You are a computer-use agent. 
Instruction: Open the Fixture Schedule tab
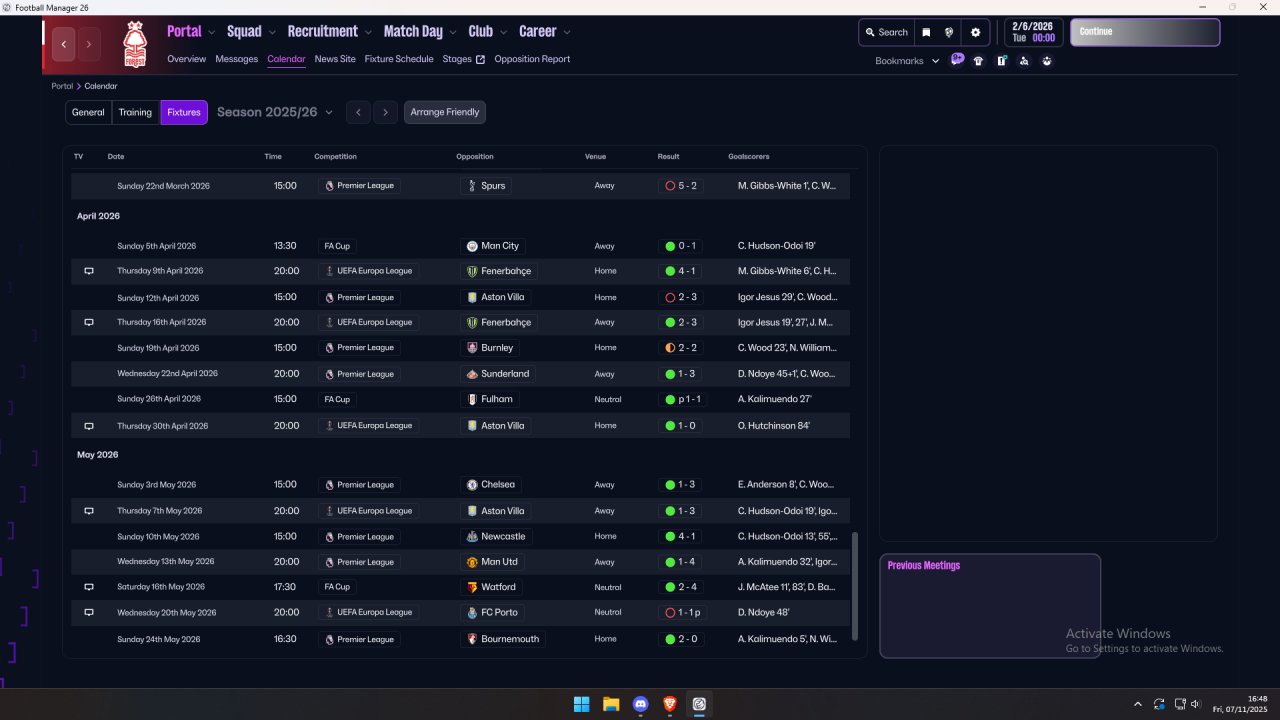pyautogui.click(x=399, y=59)
